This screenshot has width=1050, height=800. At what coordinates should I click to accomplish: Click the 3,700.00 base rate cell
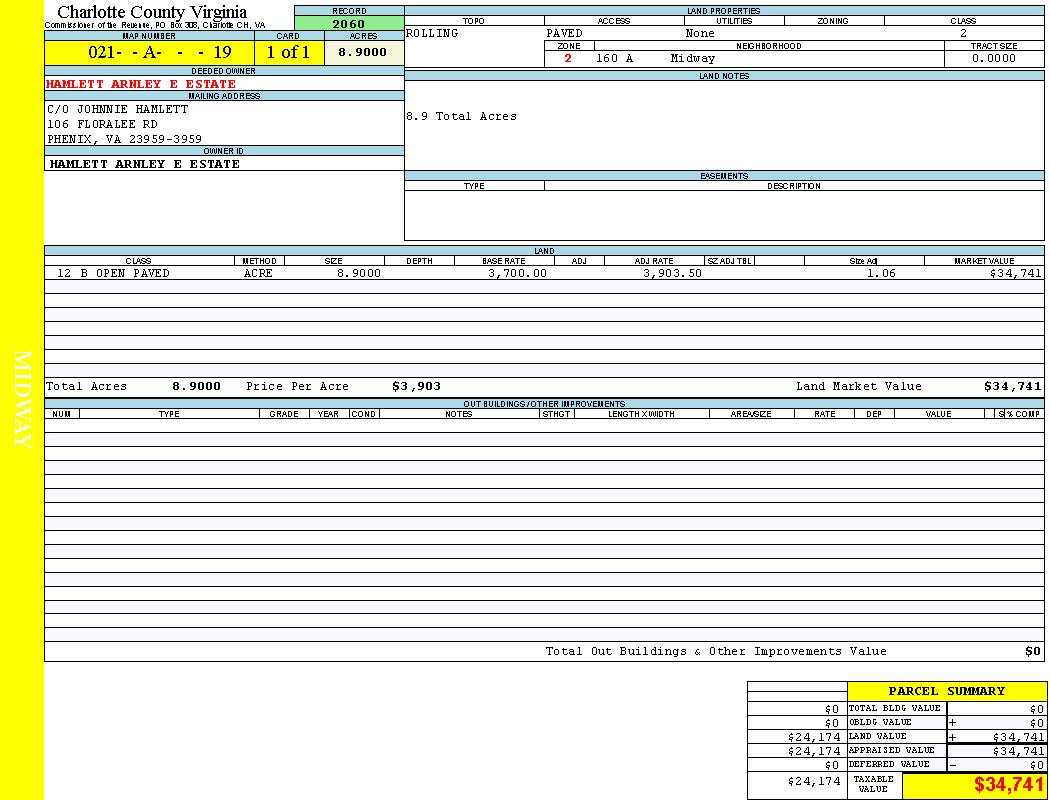(x=517, y=273)
